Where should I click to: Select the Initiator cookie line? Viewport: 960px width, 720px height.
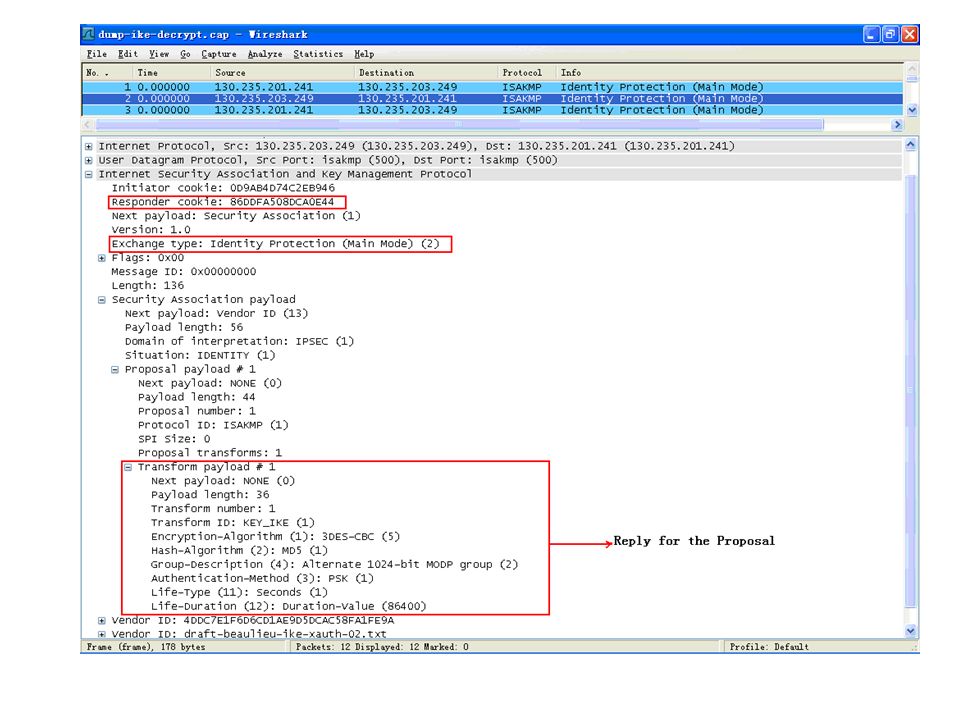[x=223, y=188]
